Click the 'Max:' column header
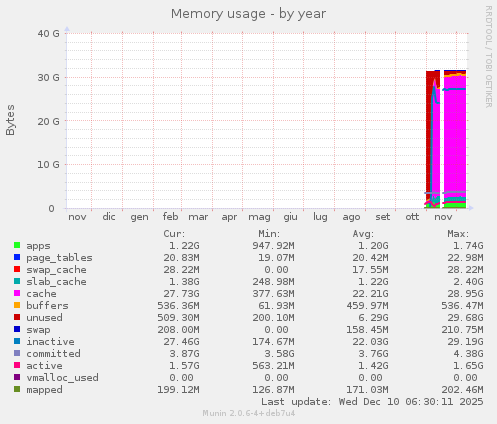497x424 pixels. pyautogui.click(x=458, y=234)
